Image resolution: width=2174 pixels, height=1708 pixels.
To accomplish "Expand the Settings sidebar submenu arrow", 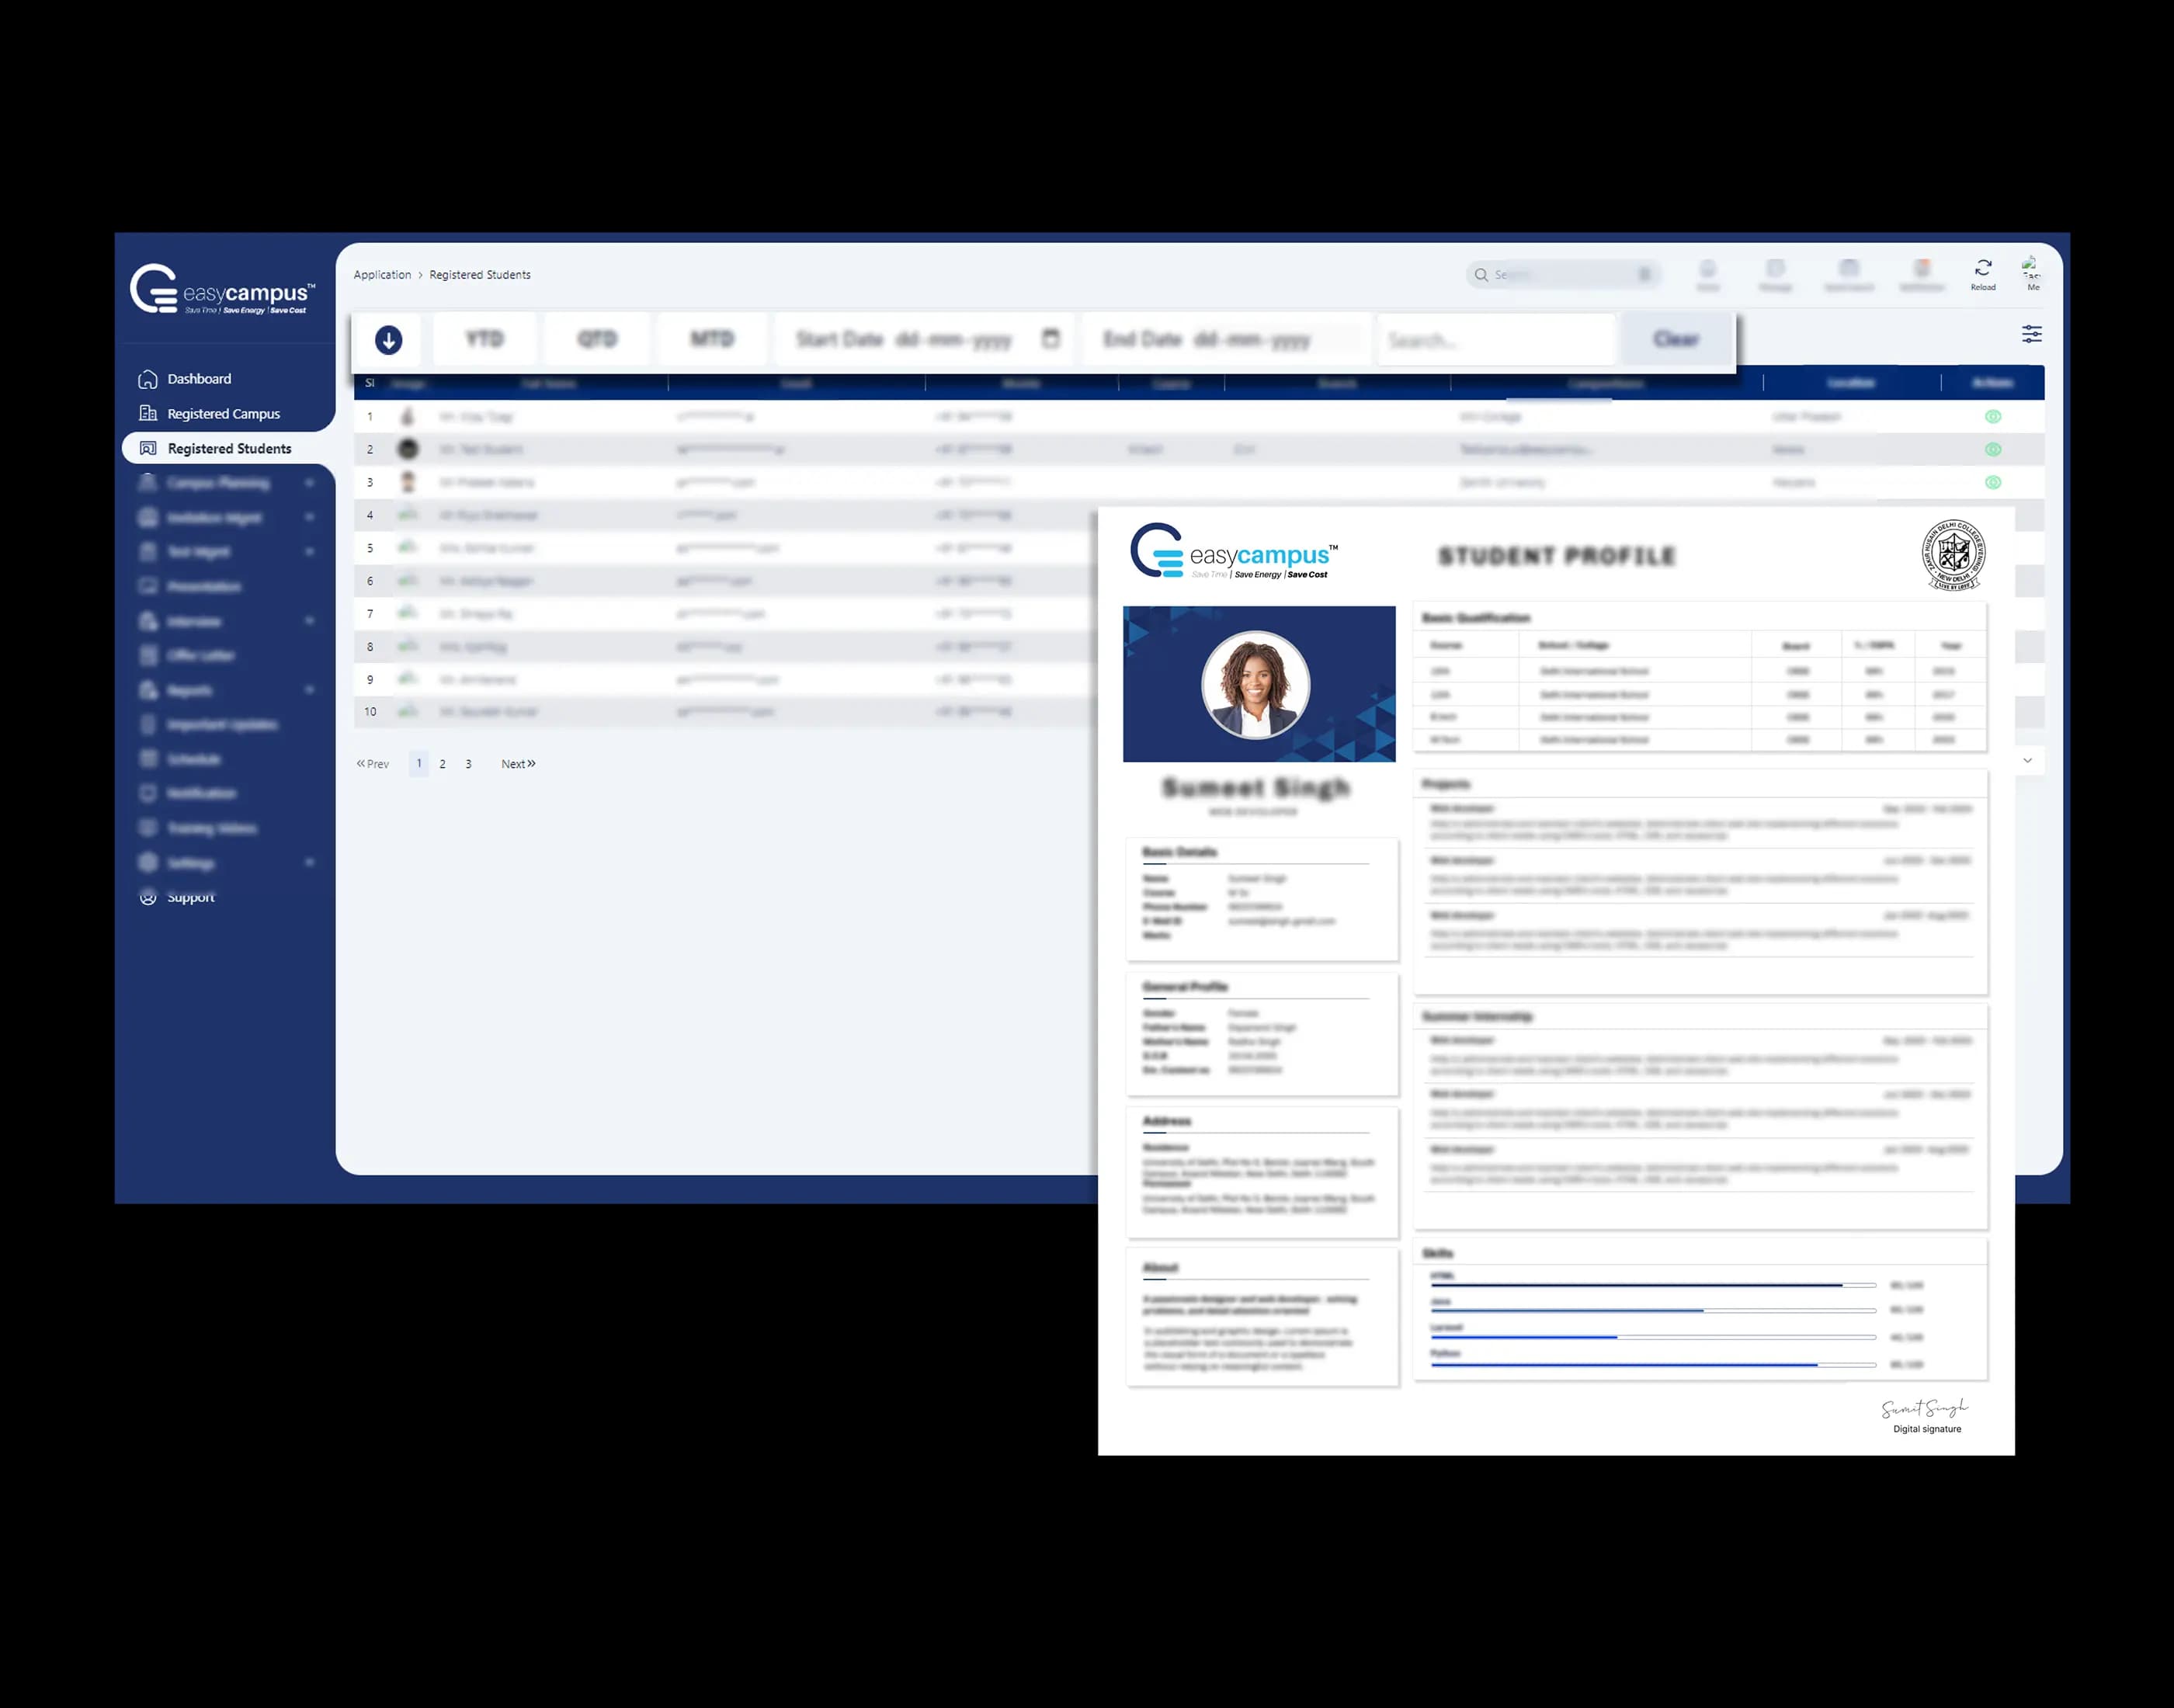I will [x=310, y=862].
